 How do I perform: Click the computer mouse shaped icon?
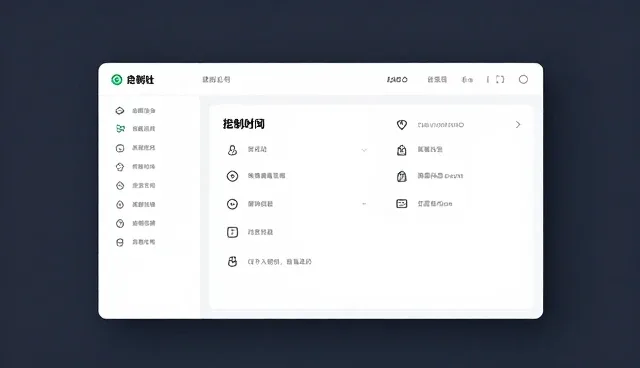(232, 262)
